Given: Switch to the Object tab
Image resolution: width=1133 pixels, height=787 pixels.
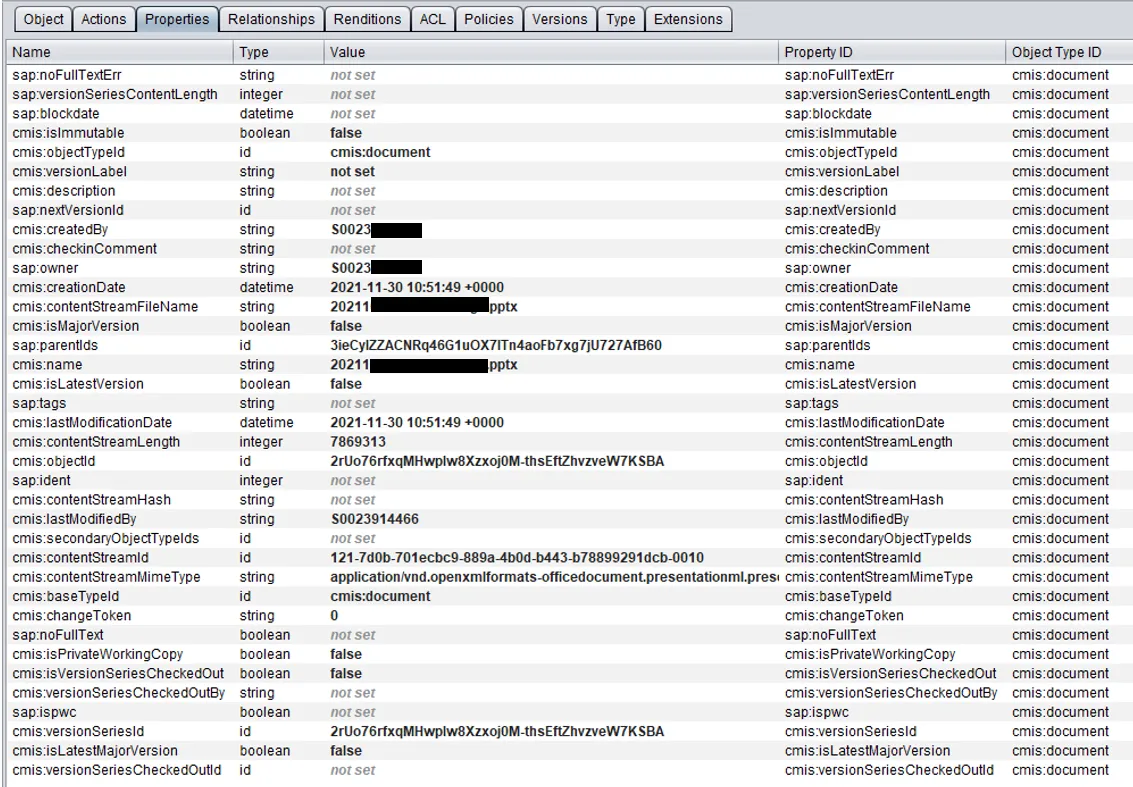Looking at the screenshot, I should [x=44, y=19].
